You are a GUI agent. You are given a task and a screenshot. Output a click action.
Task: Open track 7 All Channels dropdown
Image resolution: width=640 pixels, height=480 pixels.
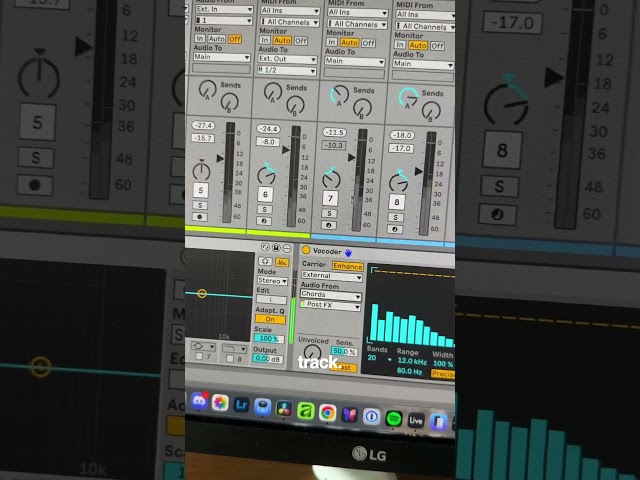tap(357, 24)
